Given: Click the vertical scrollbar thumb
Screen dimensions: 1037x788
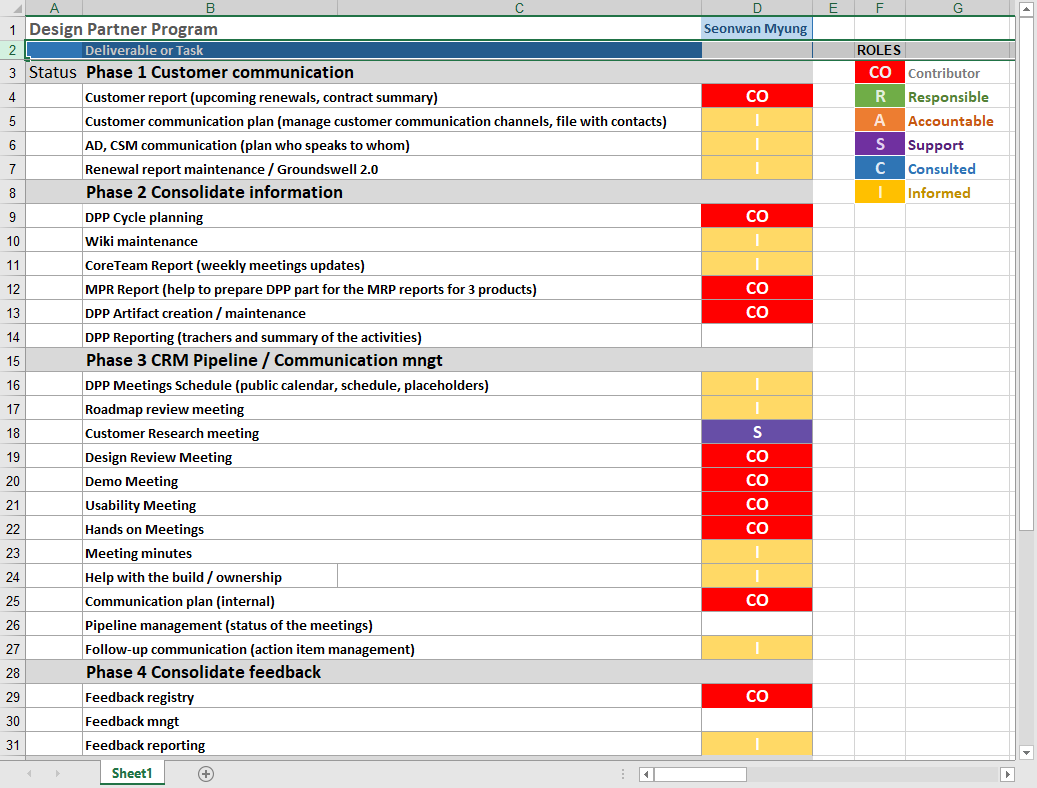Looking at the screenshot, I should pyautogui.click(x=1026, y=273).
